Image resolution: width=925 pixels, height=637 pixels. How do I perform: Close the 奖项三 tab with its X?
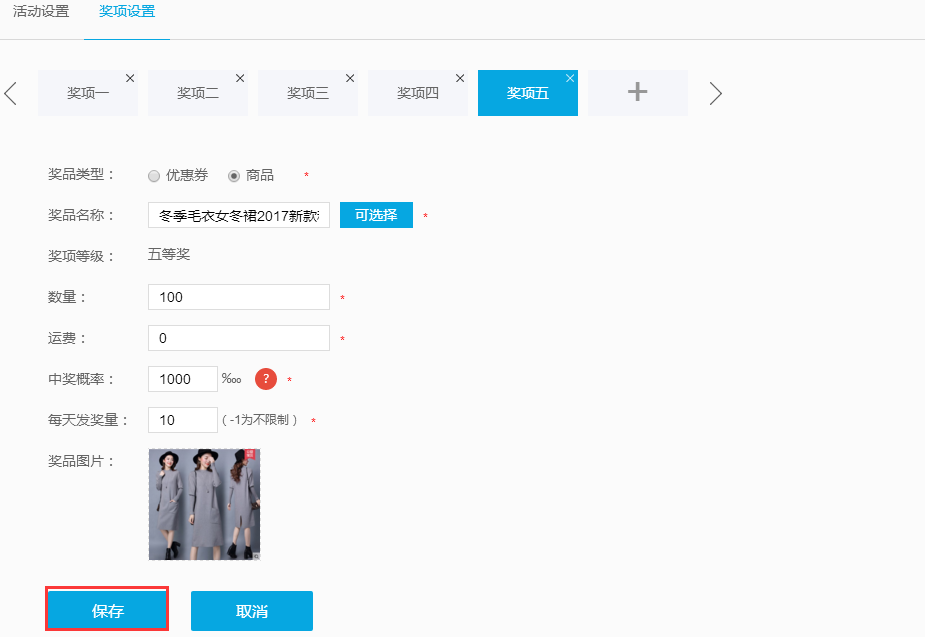click(350, 78)
